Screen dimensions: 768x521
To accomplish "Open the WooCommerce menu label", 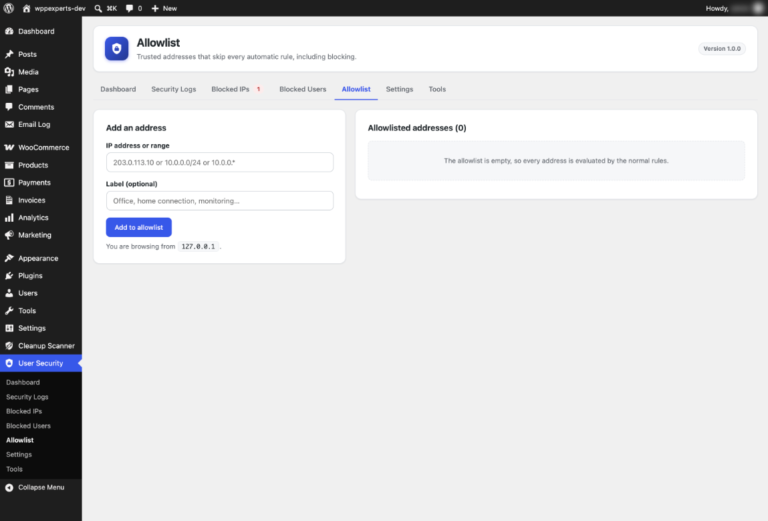I will (x=44, y=147).
